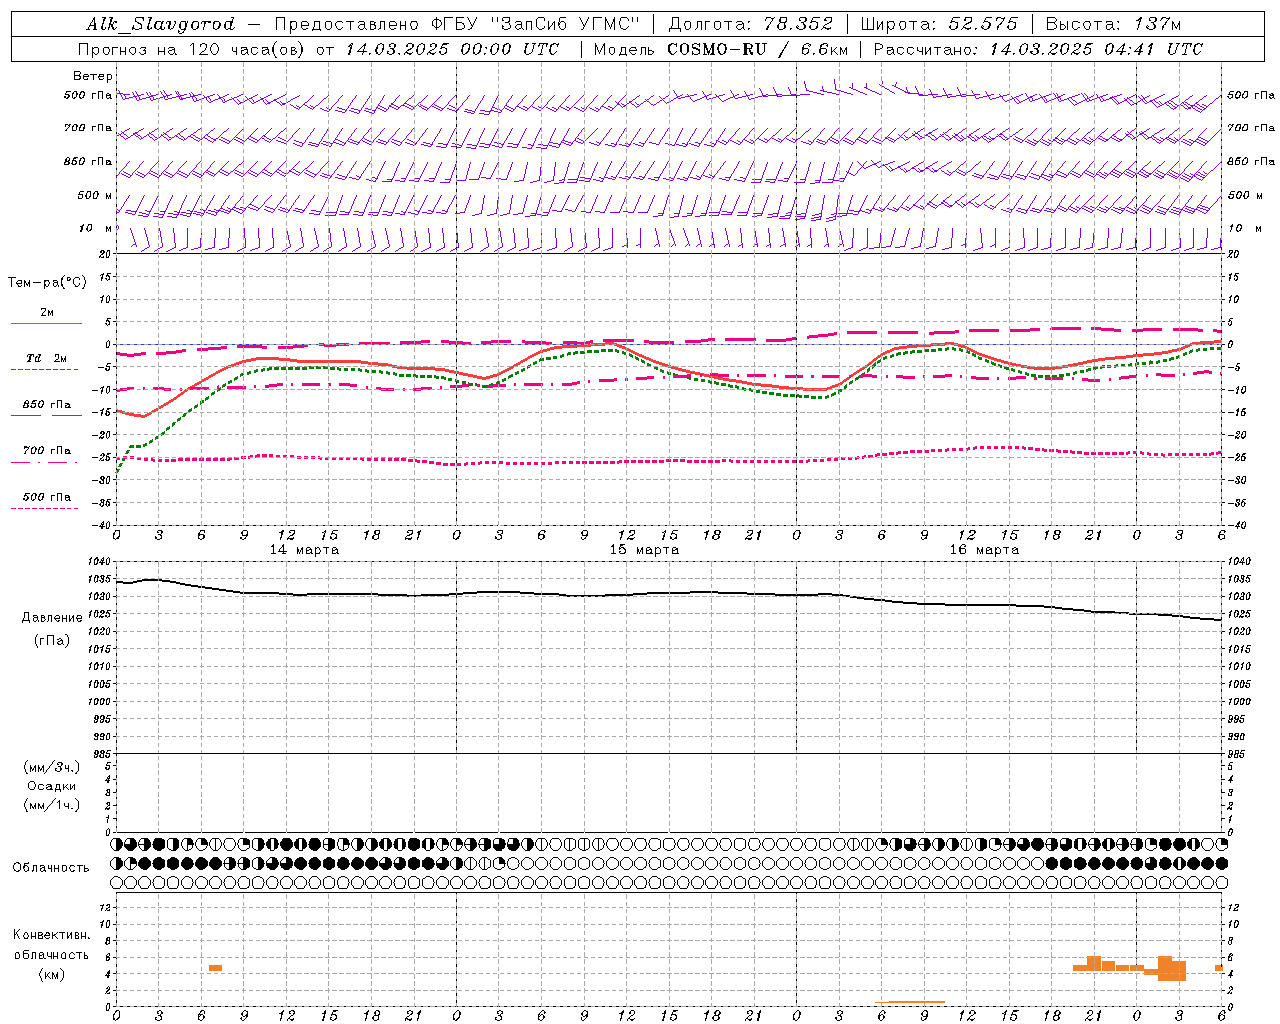Click the (км) unit label
1280x1024 pixels.
(51, 974)
